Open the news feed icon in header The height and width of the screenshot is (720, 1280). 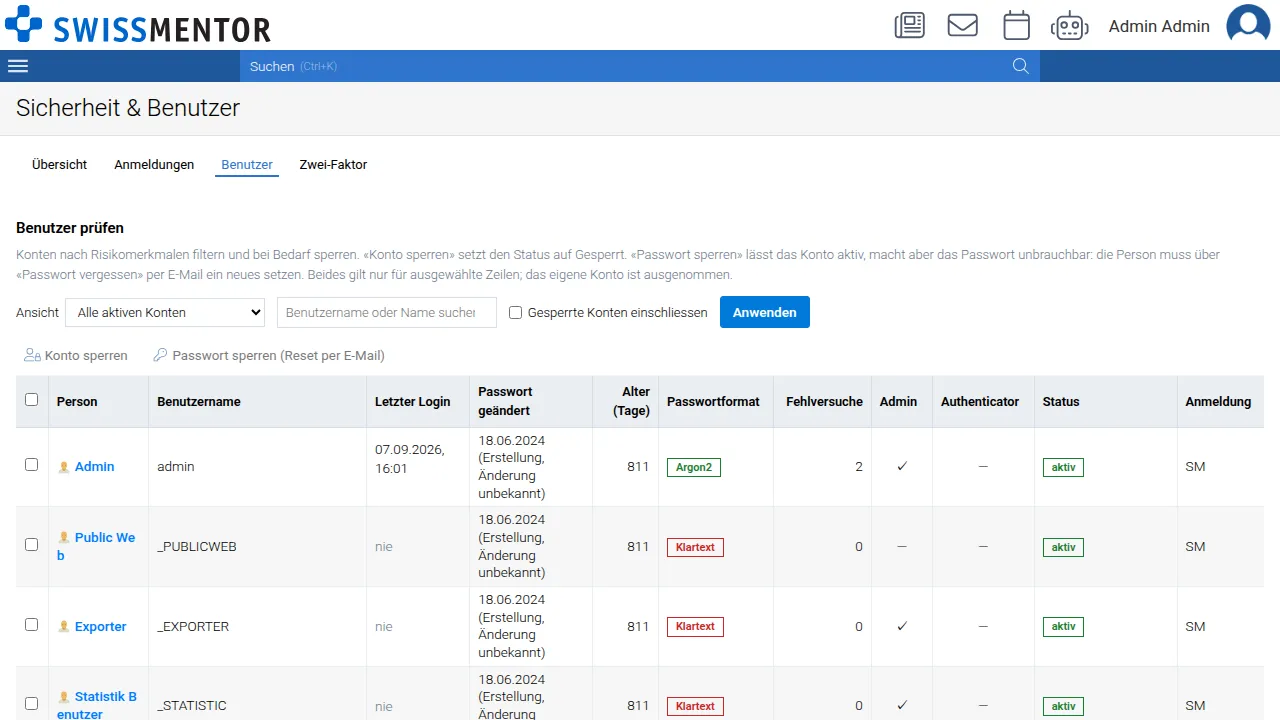909,25
